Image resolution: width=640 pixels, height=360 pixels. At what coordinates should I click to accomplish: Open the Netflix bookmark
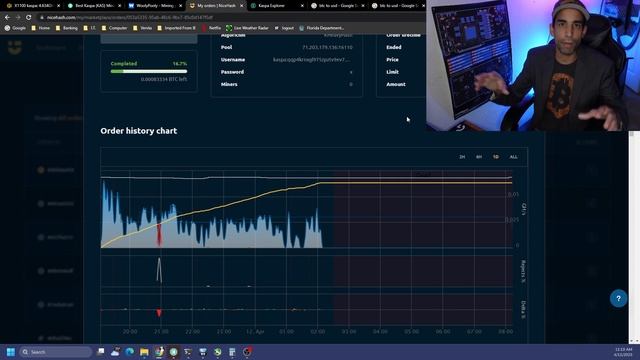click(211, 28)
